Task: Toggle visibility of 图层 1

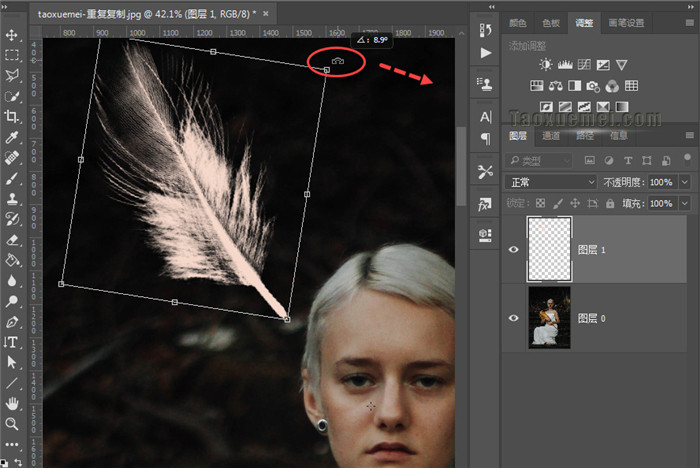Action: [x=513, y=249]
